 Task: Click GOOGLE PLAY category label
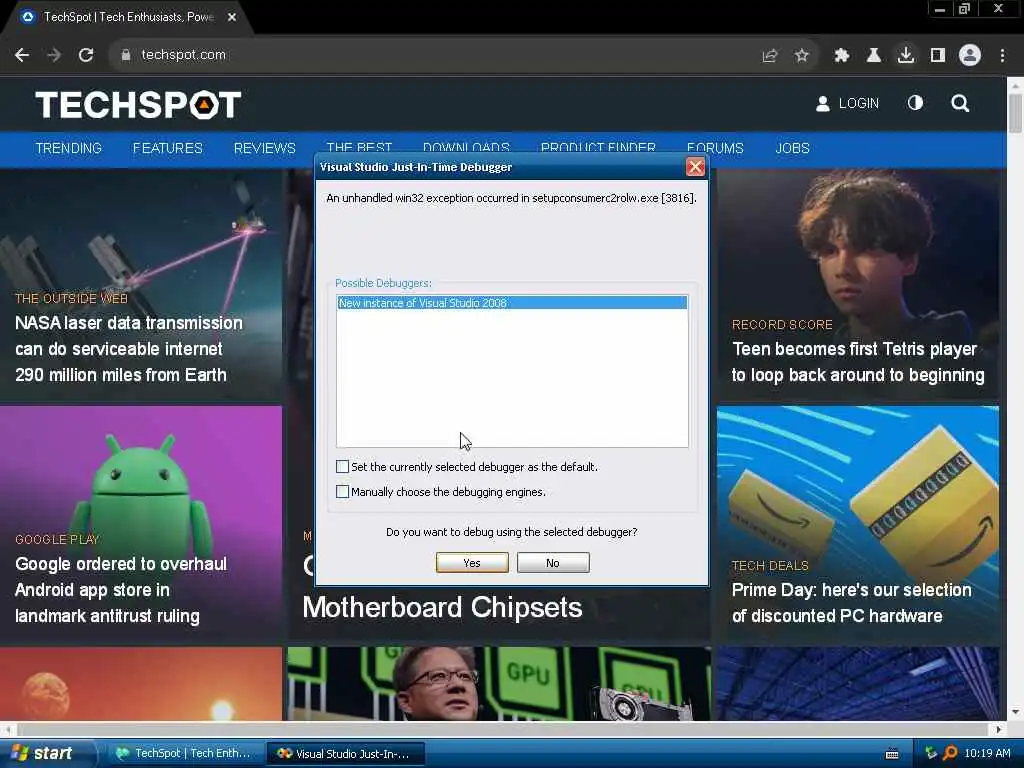coord(57,539)
